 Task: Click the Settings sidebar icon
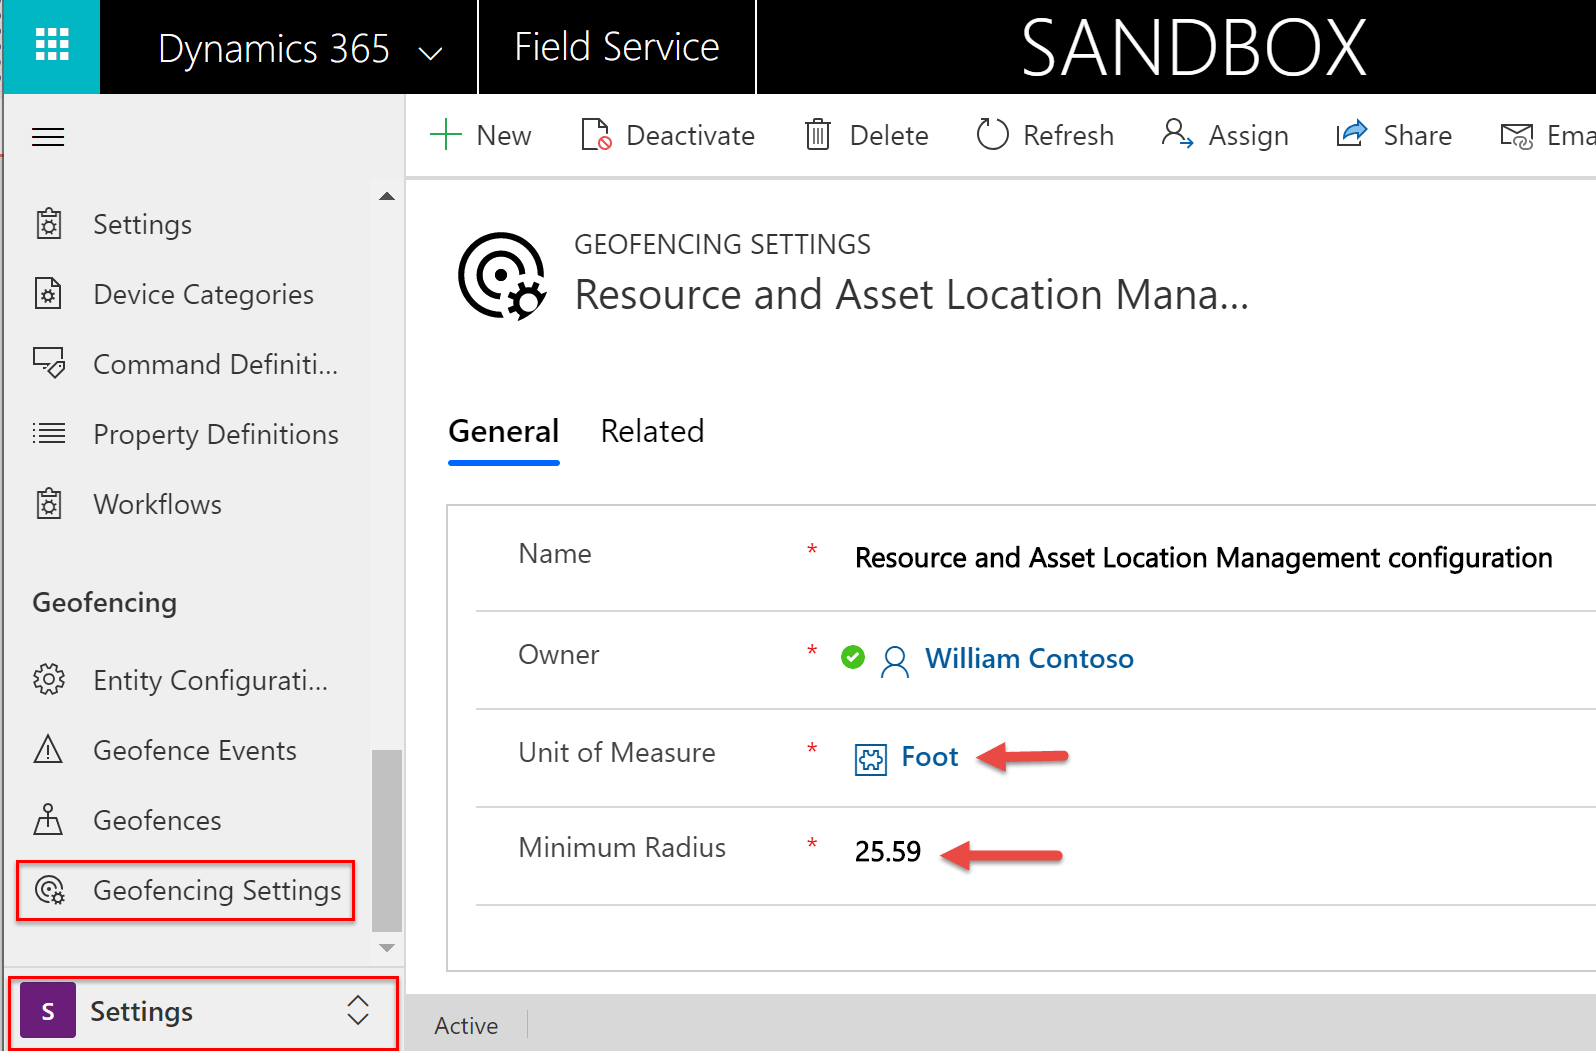coord(49,224)
